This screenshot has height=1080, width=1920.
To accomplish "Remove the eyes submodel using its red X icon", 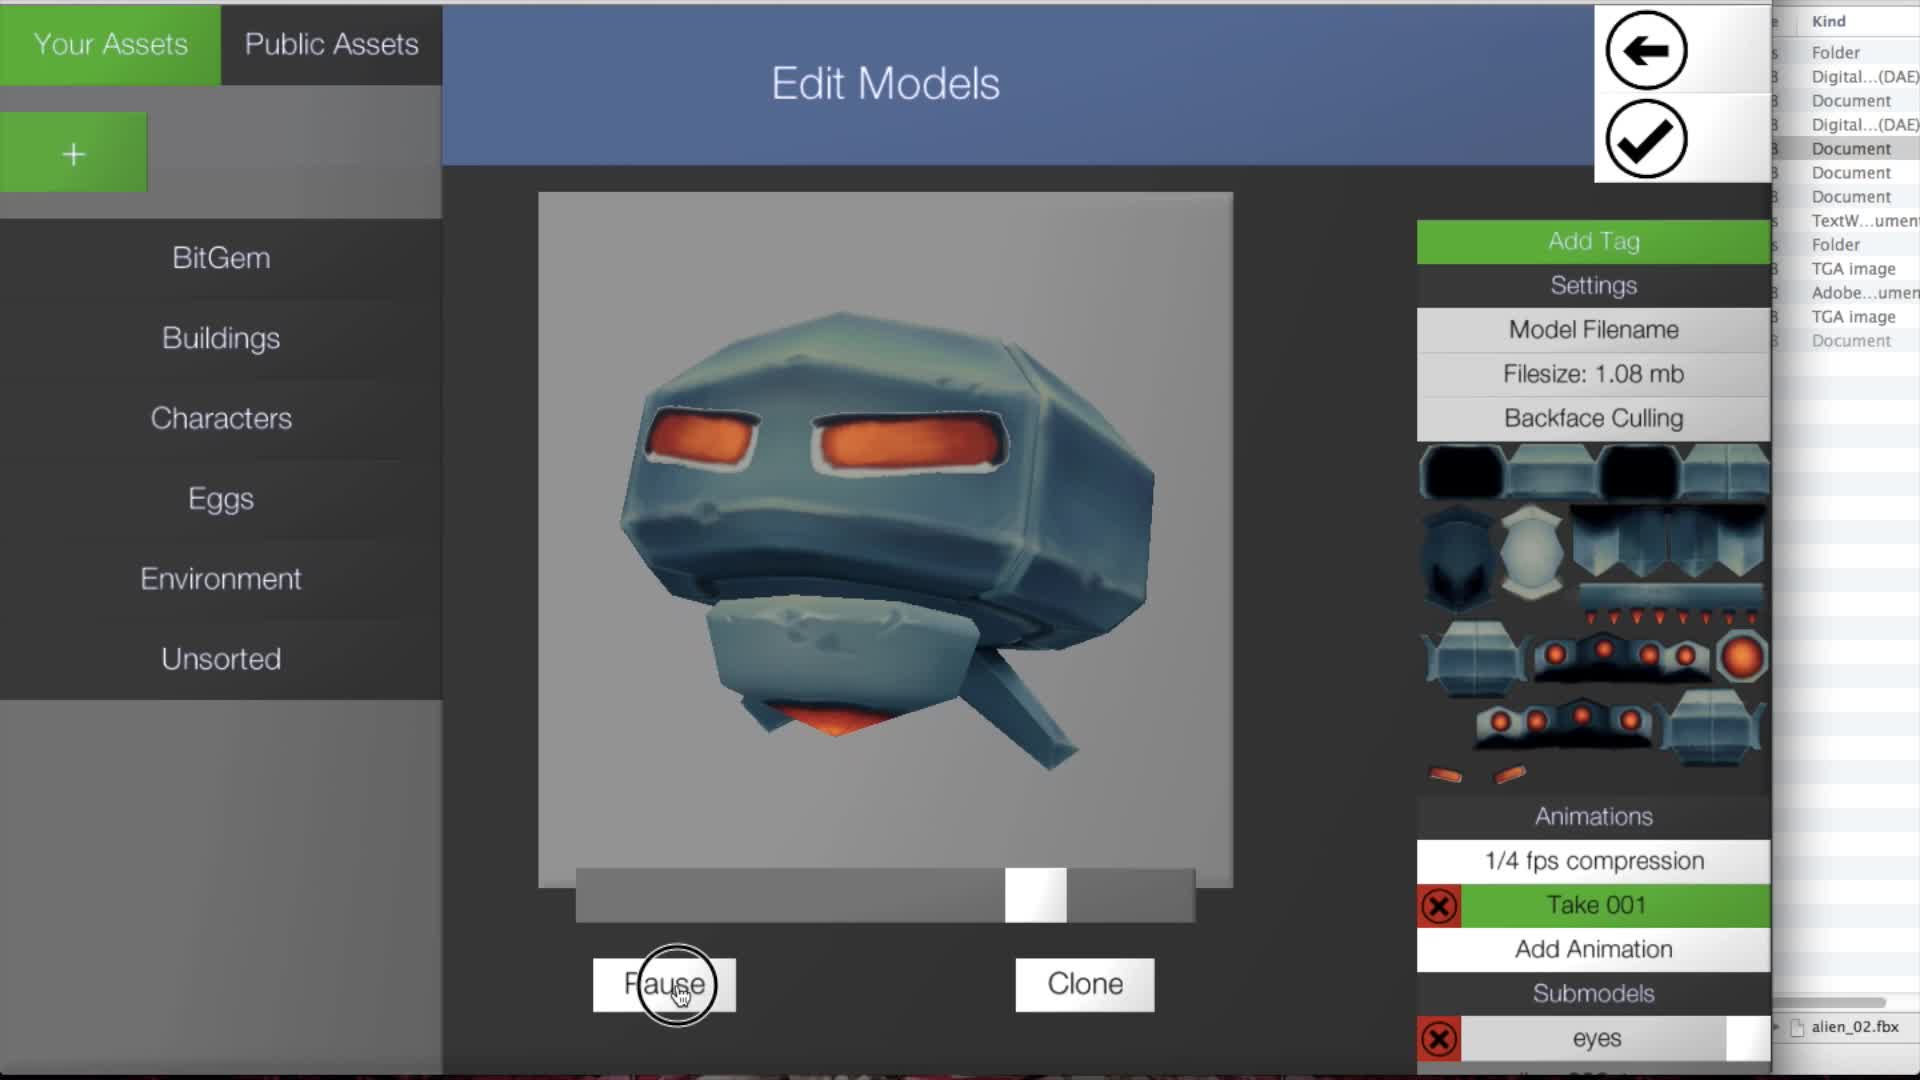I will coord(1439,1038).
